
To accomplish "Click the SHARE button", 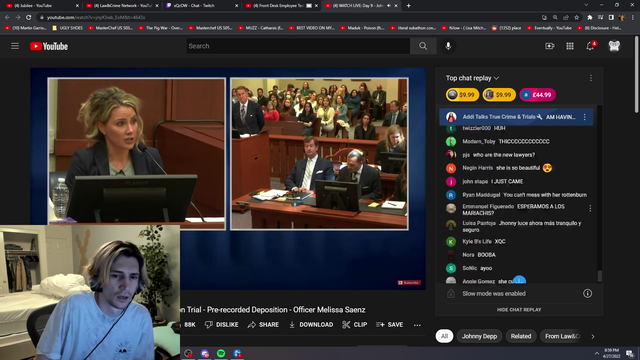I will [263, 325].
